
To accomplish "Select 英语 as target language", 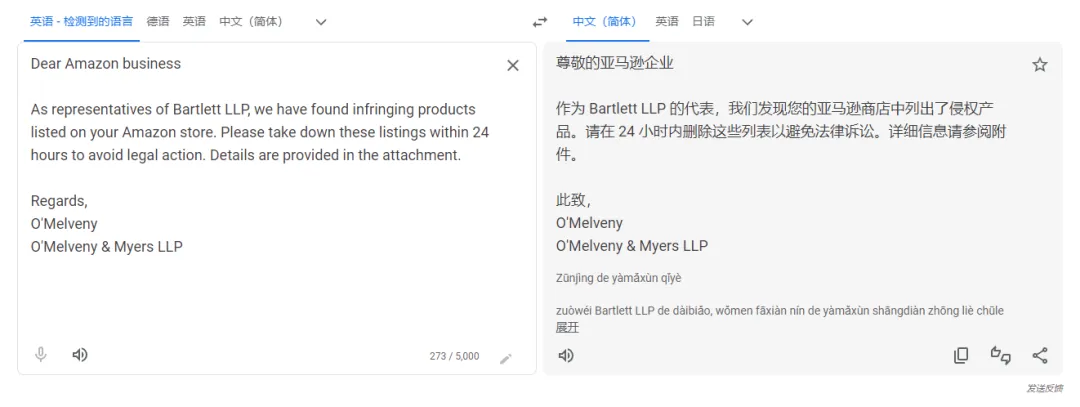I will 667,21.
